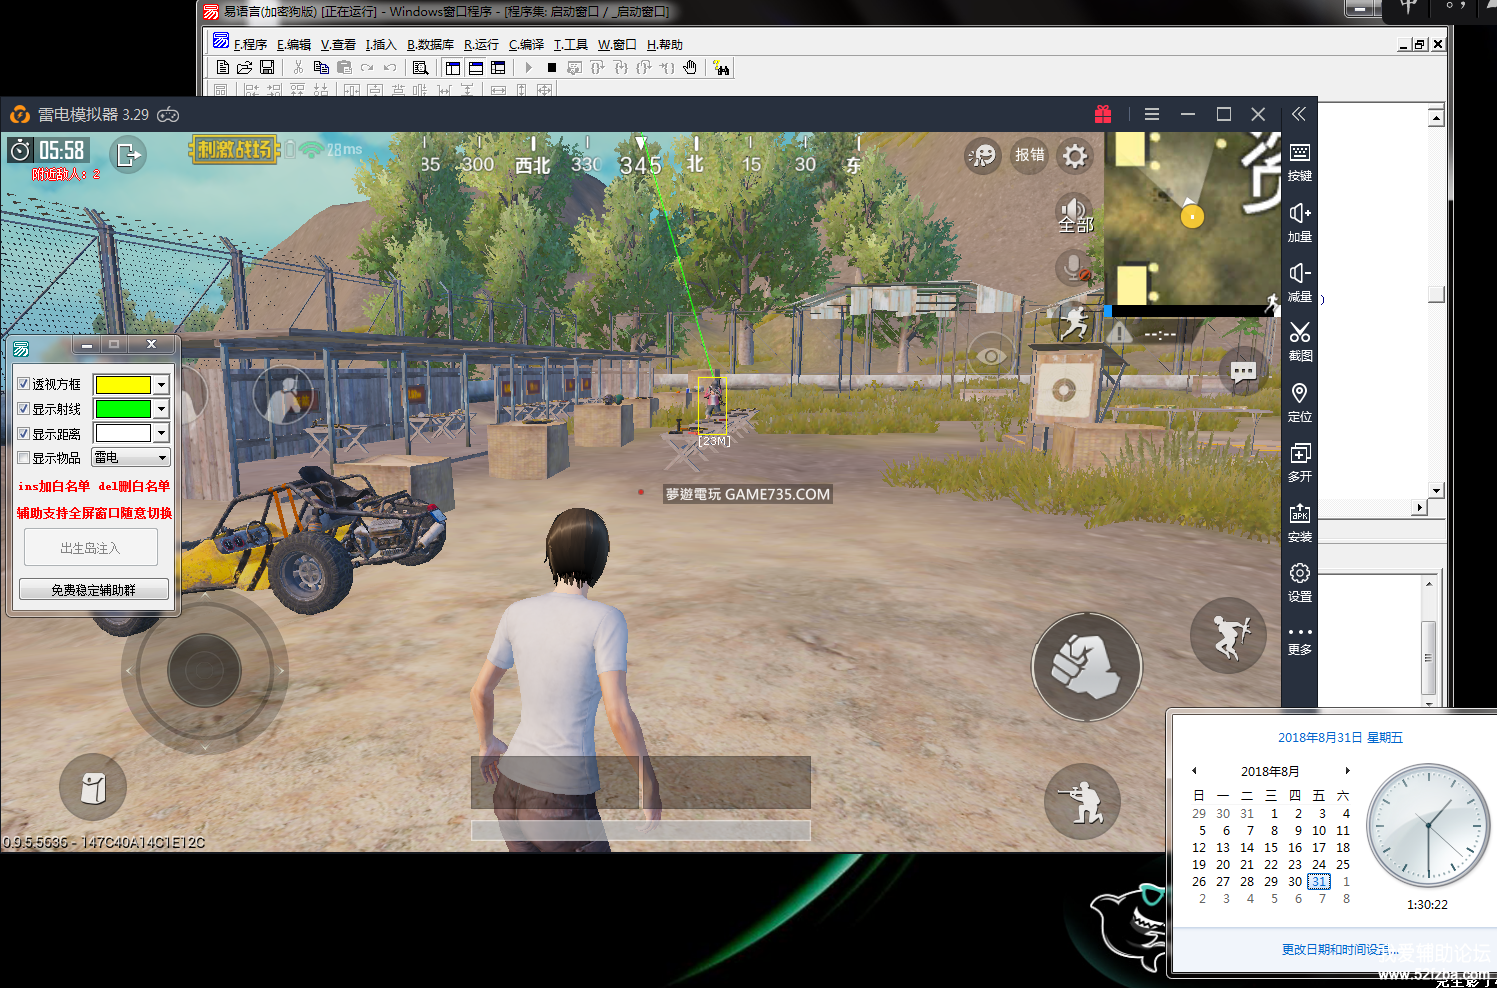Click the binoculars help-search icon in 易语言 toolbar
1497x988 pixels.
[x=722, y=68]
